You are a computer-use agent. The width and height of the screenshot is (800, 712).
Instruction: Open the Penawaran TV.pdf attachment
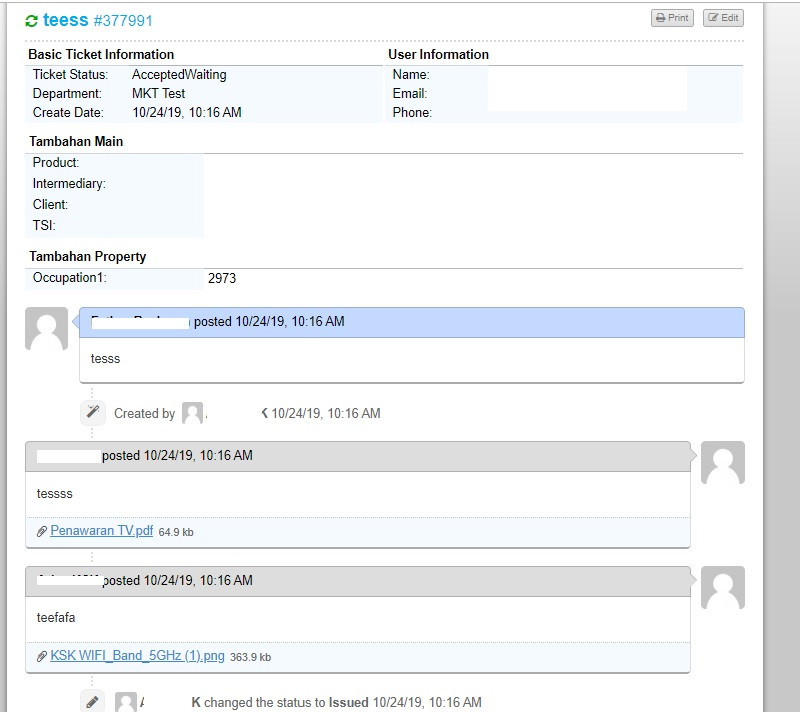pyautogui.click(x=101, y=531)
